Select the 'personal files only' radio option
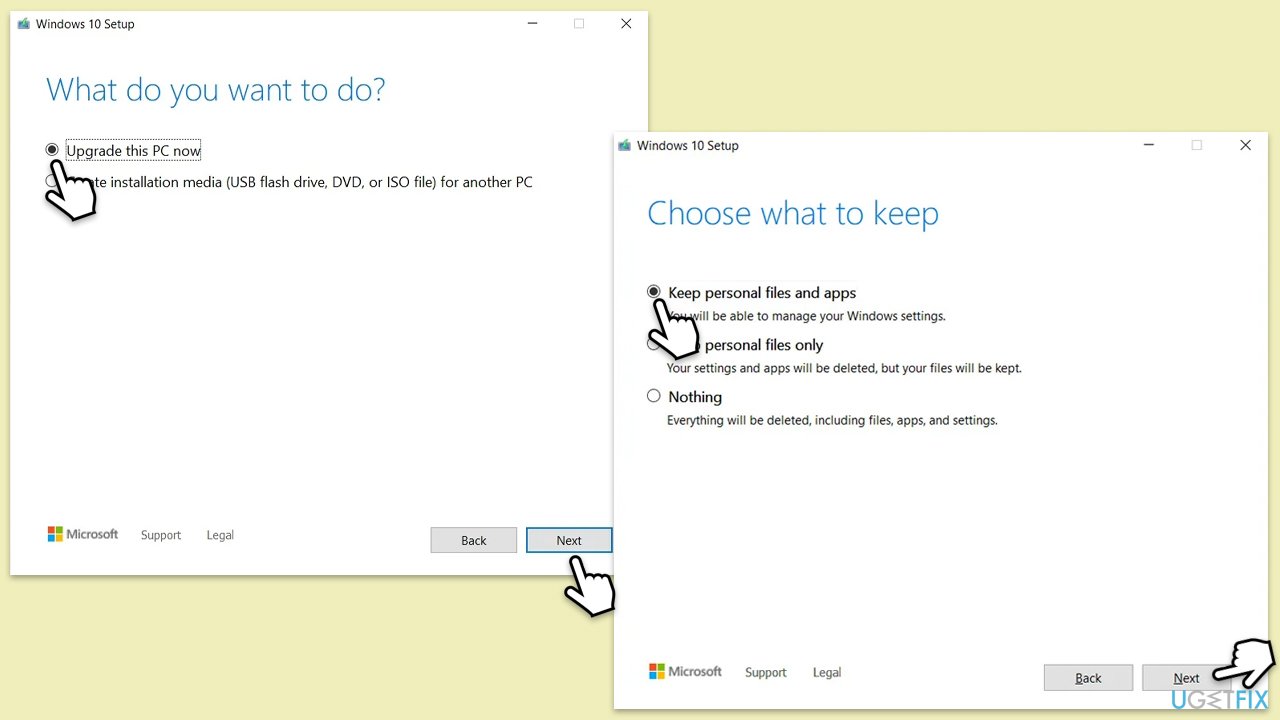The image size is (1280, 720). (x=654, y=344)
